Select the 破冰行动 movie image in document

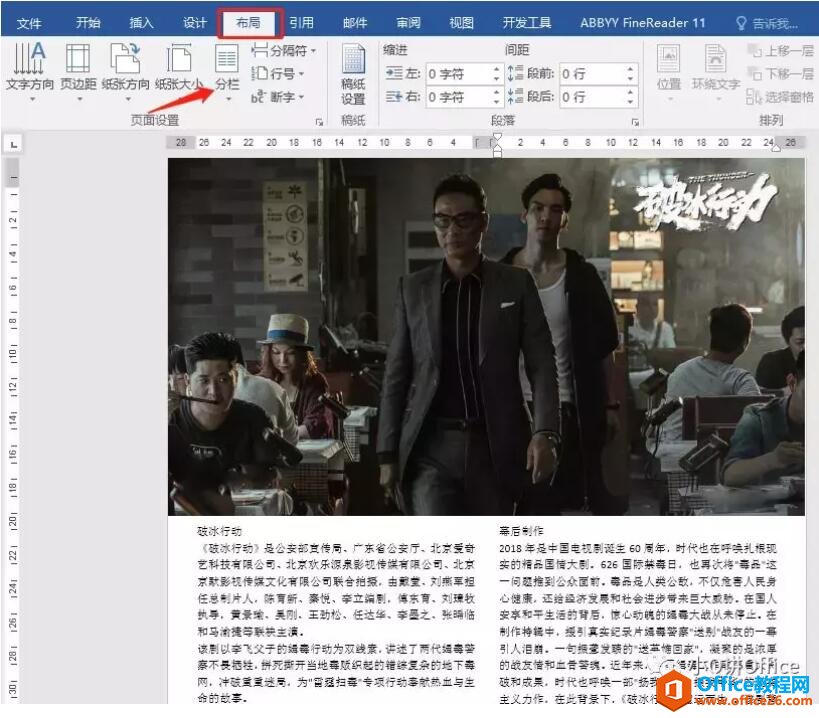pos(486,337)
